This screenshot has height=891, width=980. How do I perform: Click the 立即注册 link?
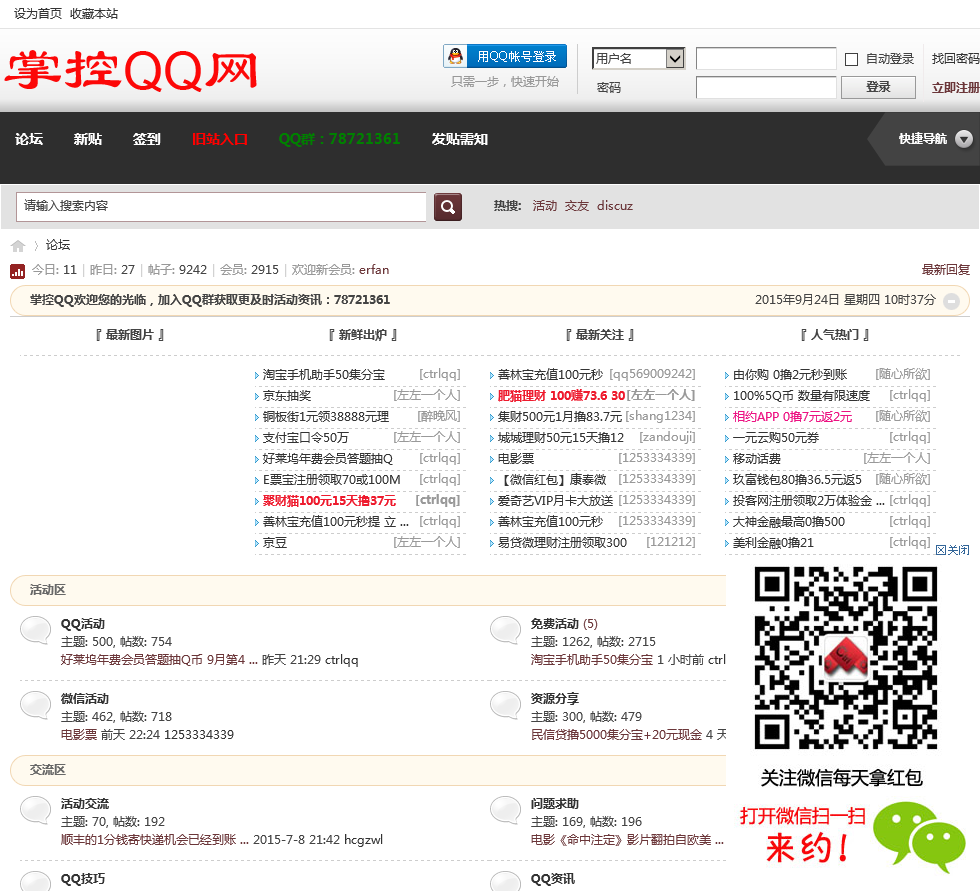pyautogui.click(x=956, y=87)
